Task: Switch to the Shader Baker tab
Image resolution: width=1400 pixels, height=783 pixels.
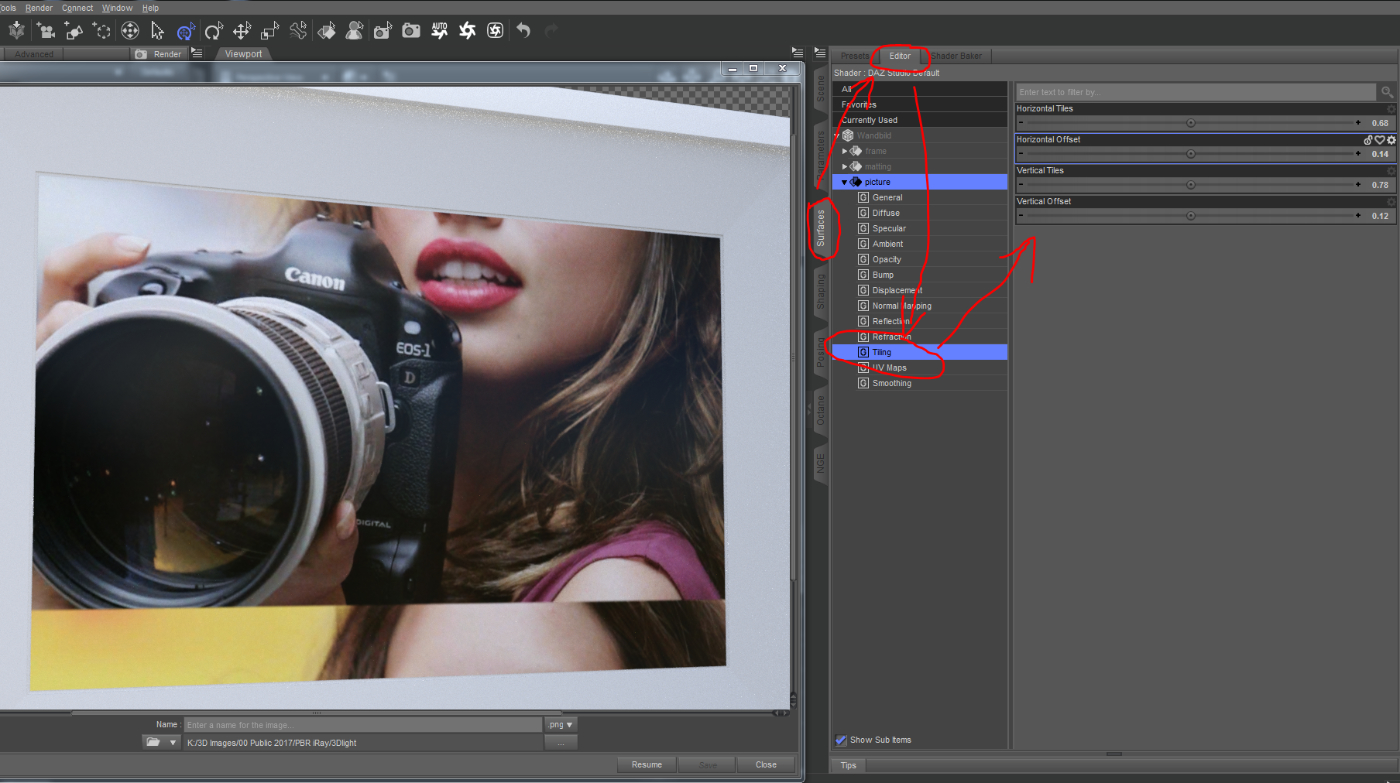Action: pos(956,56)
